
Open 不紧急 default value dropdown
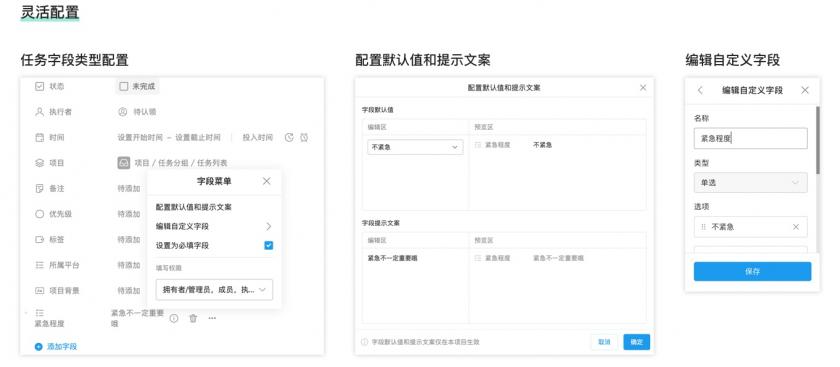pos(415,147)
